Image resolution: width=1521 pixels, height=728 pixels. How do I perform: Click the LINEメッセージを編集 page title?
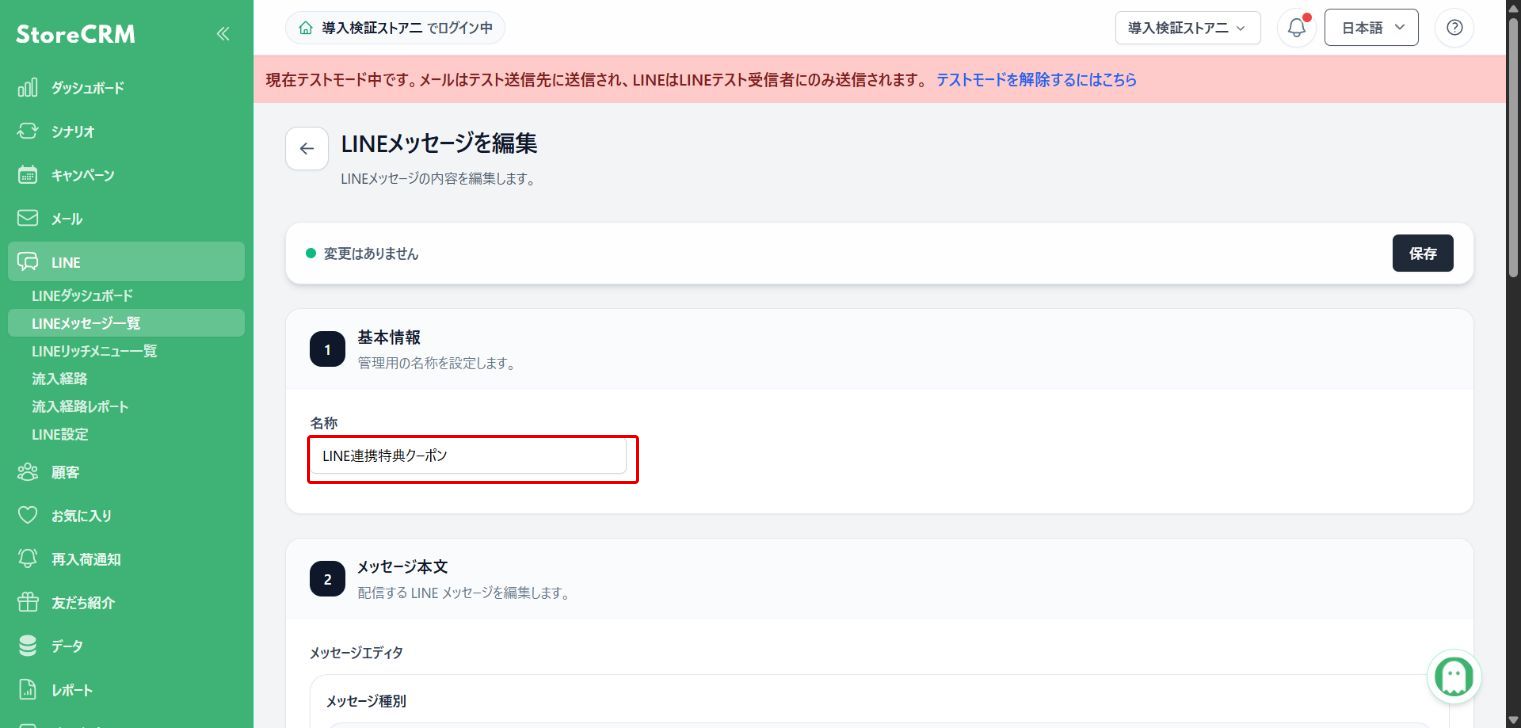[439, 143]
